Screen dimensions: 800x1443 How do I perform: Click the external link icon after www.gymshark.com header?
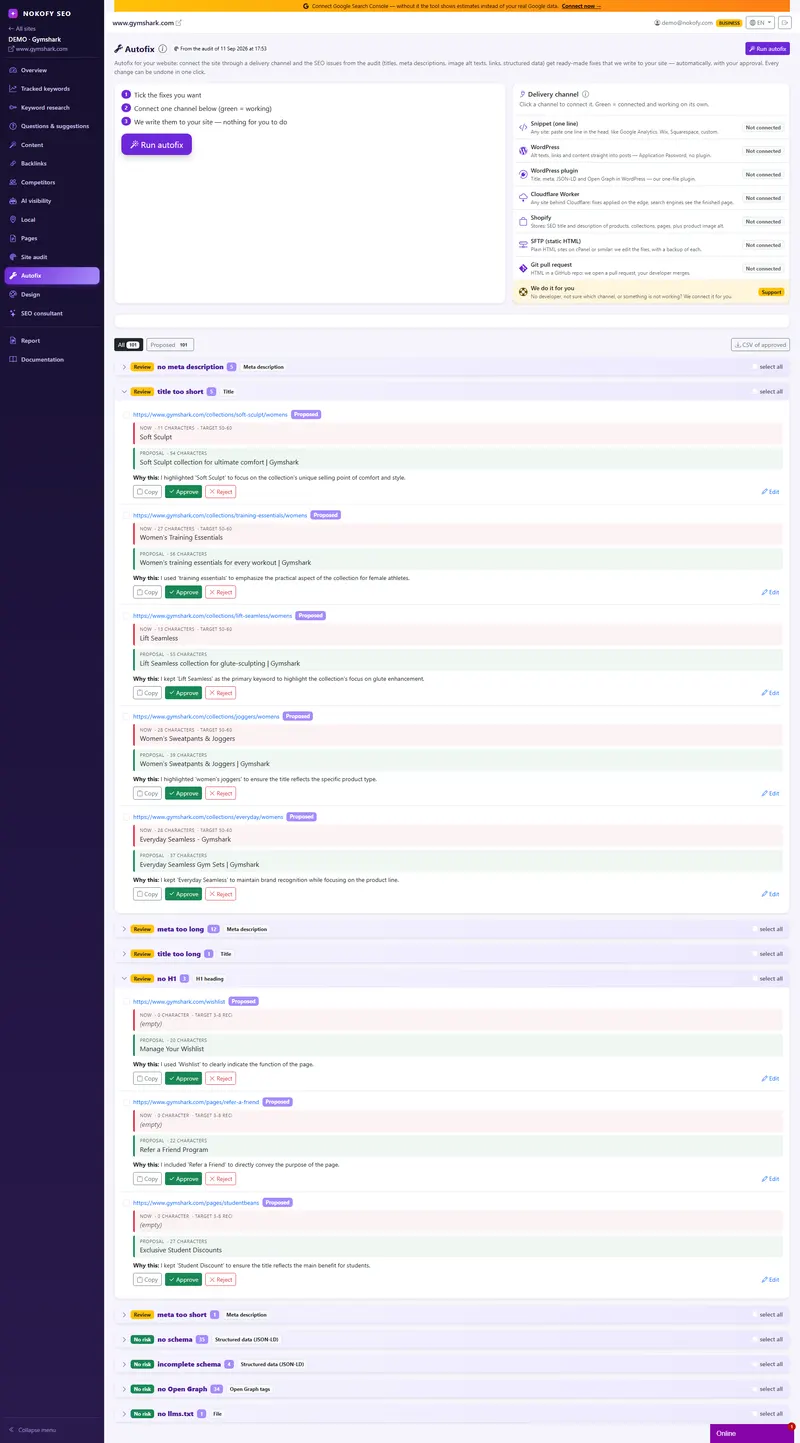179,22
